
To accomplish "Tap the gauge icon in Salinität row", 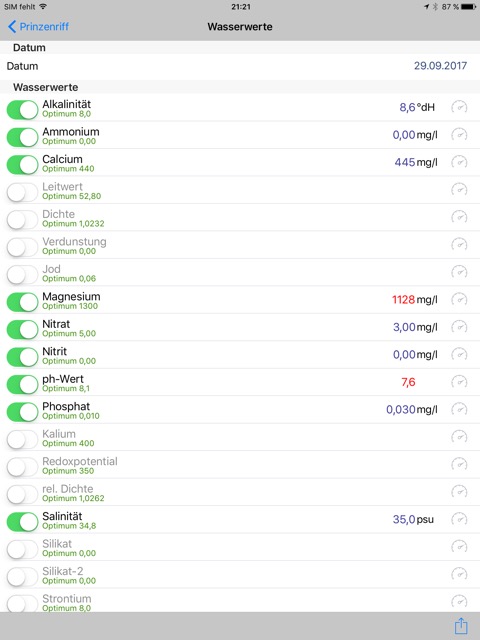I will point(459,519).
